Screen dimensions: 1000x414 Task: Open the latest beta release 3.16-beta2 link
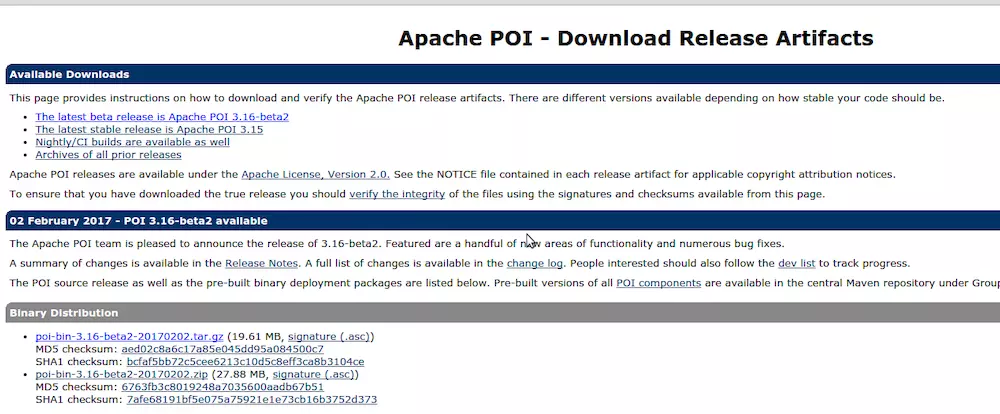tap(162, 117)
